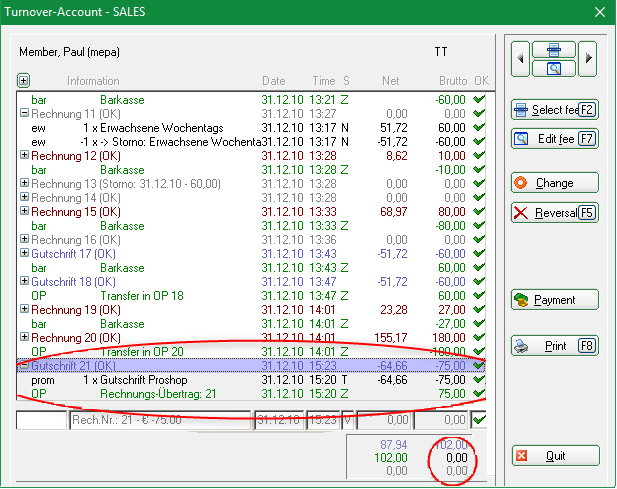Image resolution: width=617 pixels, height=489 pixels.
Task: Select the 'Storno: Erwachsene Wochenta' row
Action: coord(251,142)
